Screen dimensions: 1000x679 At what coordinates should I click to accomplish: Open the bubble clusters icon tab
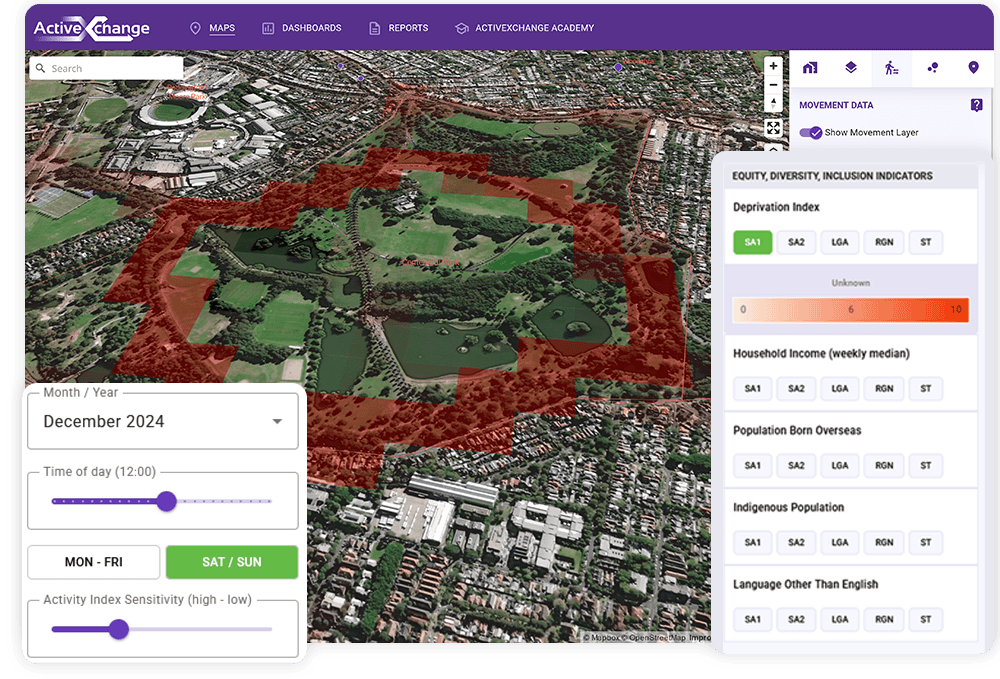tap(933, 68)
